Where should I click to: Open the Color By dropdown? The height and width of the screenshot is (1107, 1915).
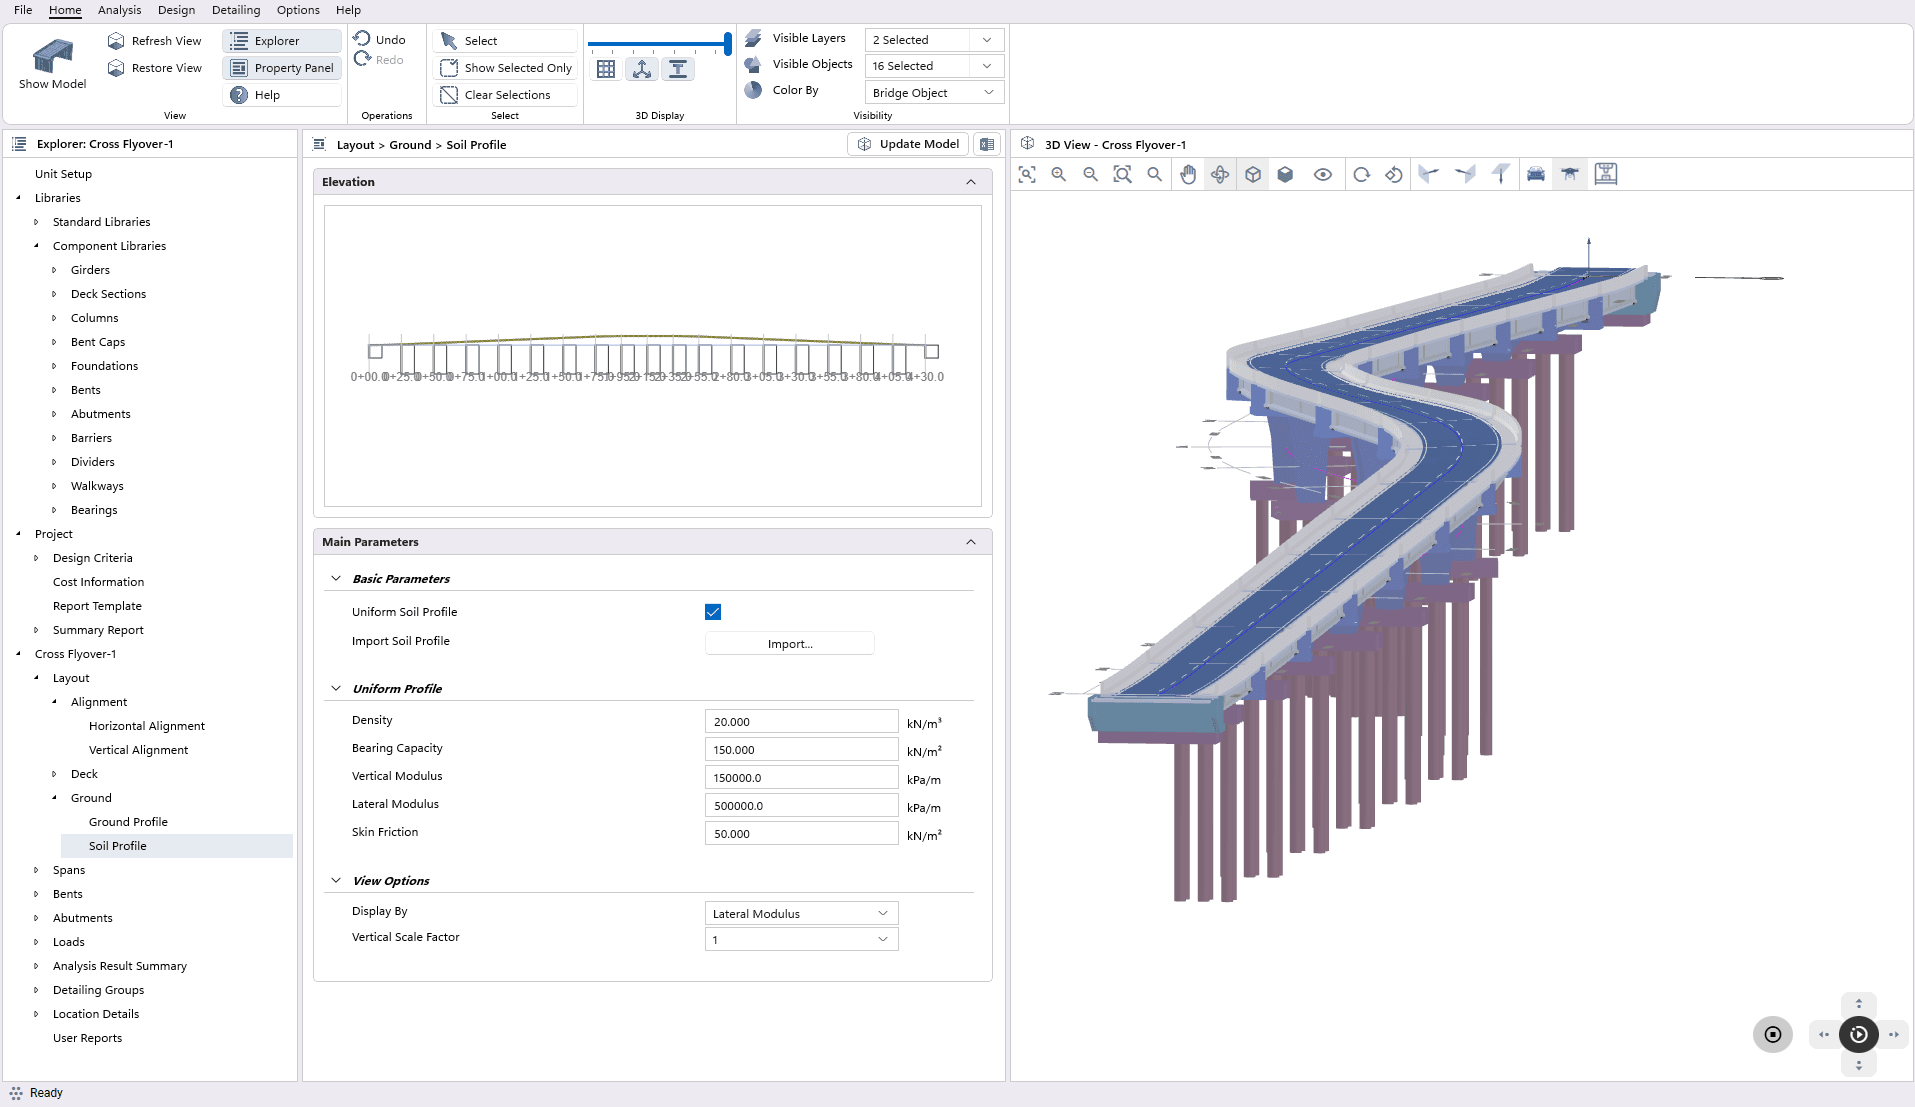click(933, 92)
